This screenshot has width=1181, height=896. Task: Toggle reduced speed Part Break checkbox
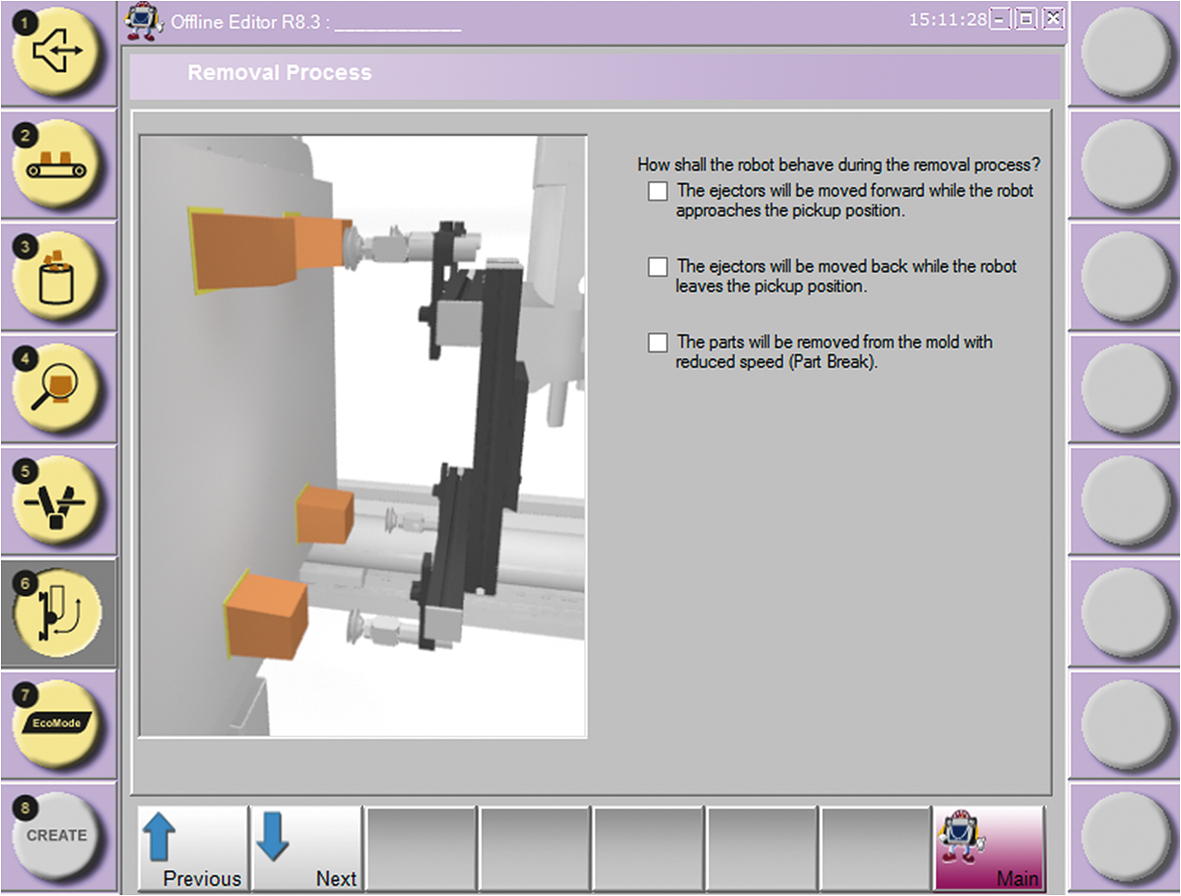(657, 343)
